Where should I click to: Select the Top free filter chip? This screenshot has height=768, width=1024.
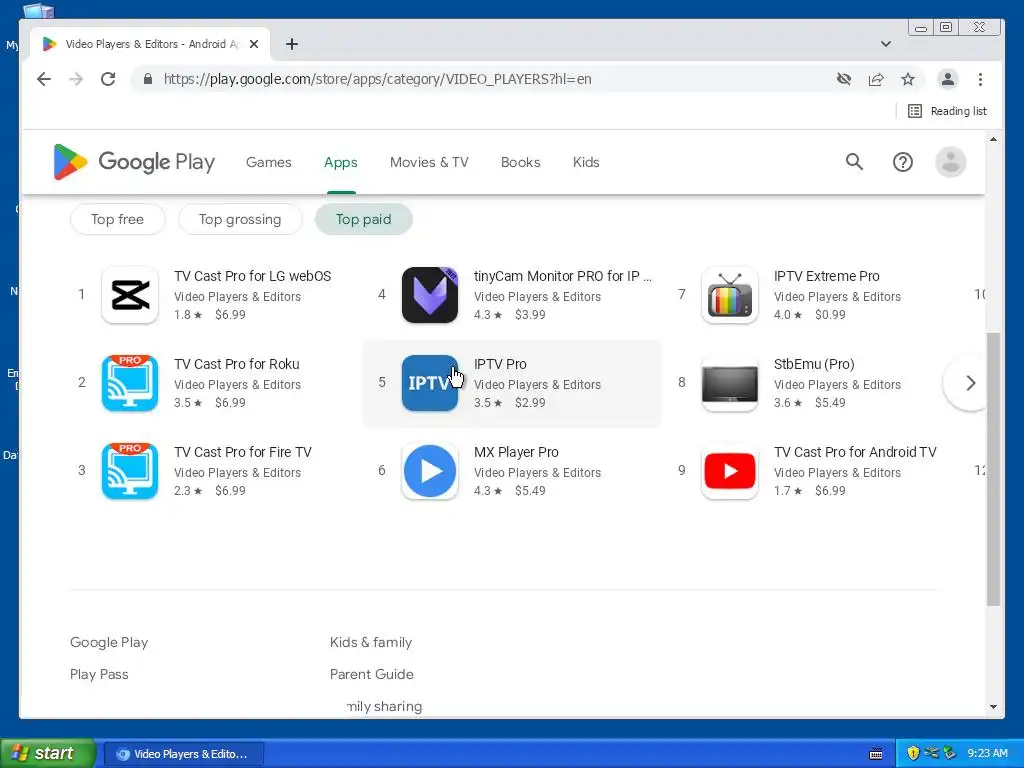point(118,219)
